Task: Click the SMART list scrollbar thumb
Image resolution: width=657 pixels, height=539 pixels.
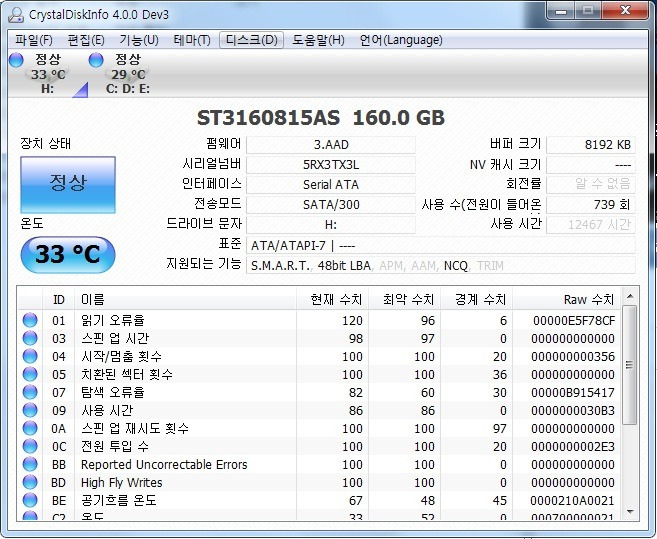Action: click(629, 365)
